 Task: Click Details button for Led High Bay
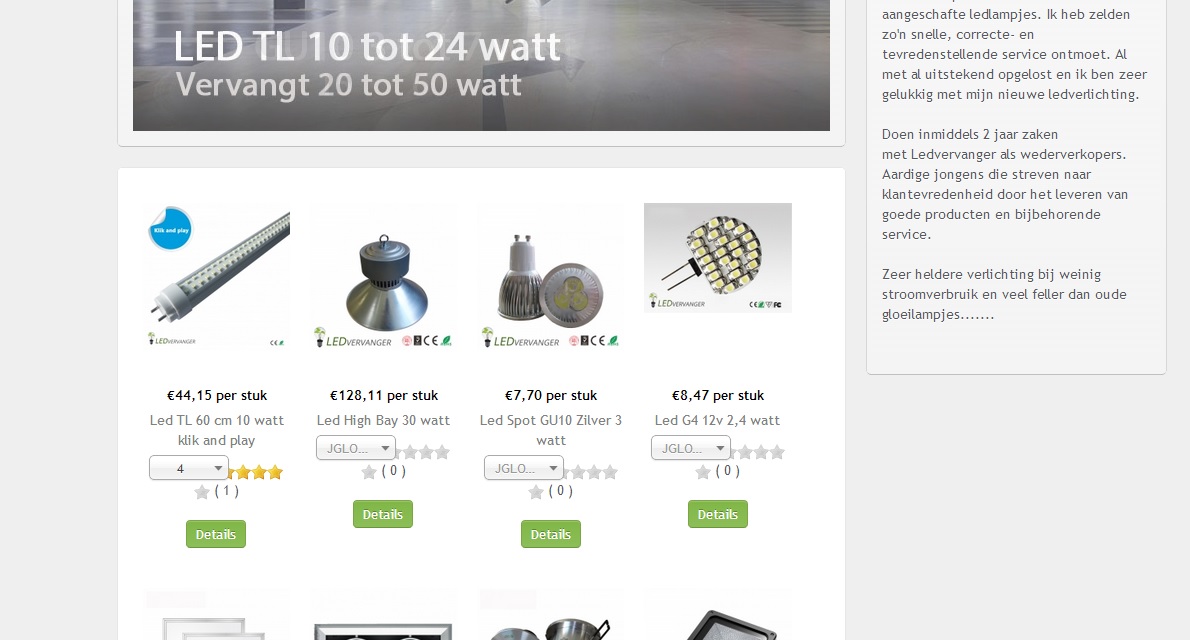pyautogui.click(x=382, y=514)
